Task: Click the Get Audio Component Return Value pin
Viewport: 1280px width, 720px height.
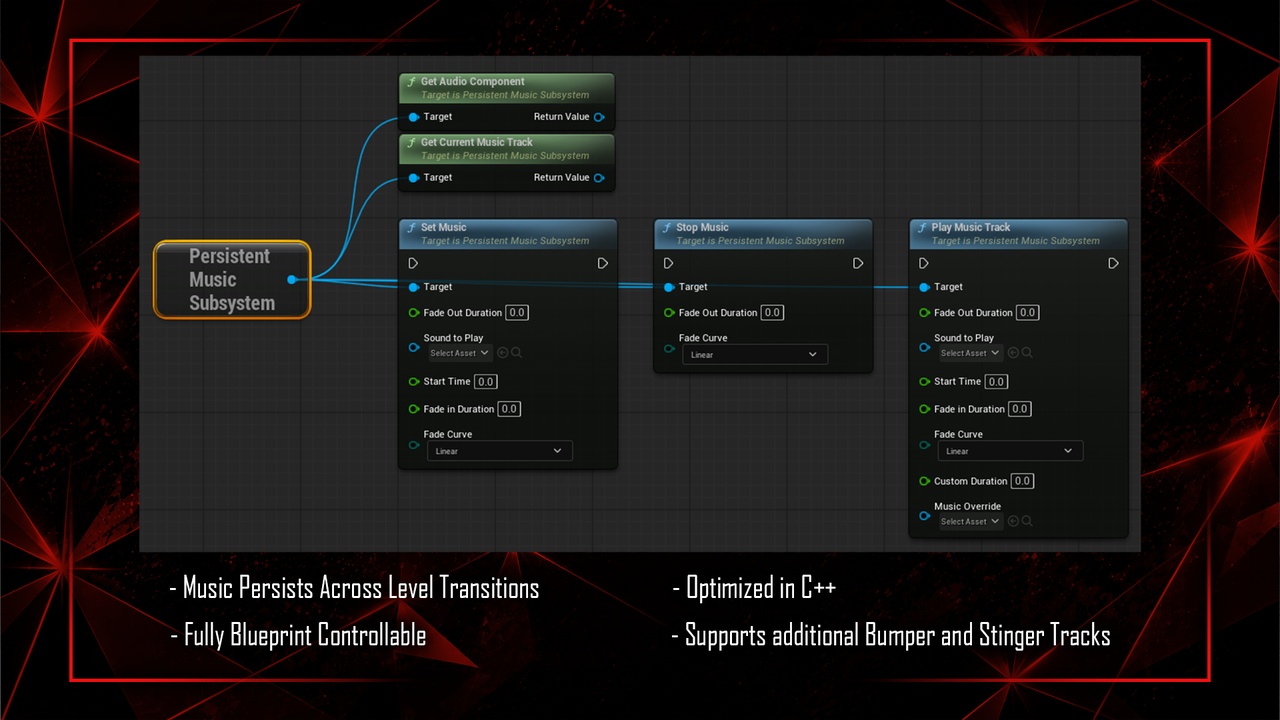Action: pos(599,117)
